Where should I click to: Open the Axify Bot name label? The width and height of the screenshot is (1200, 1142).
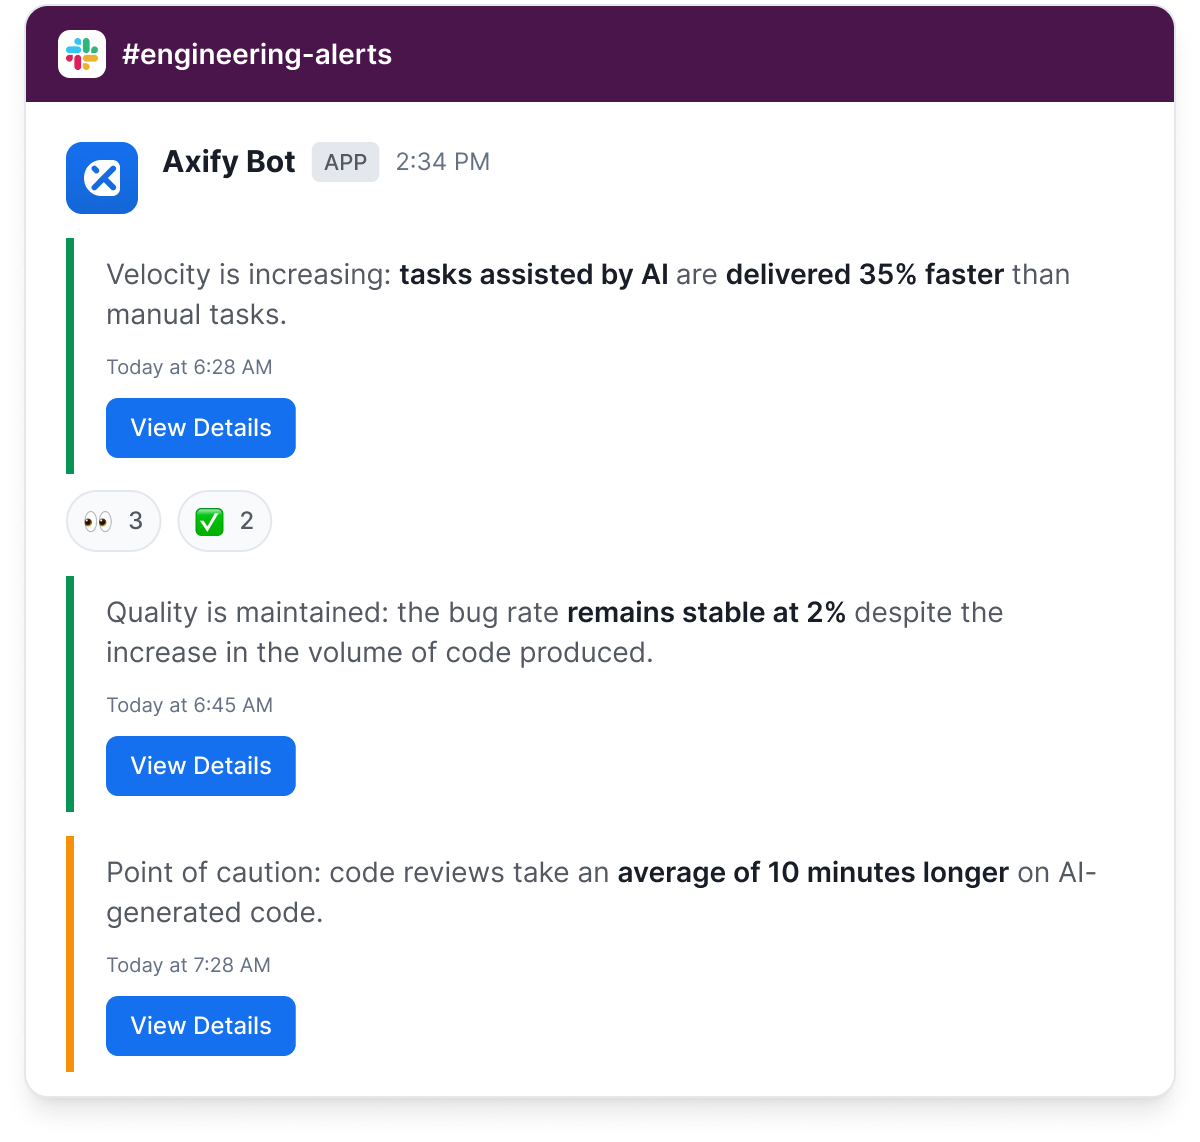(228, 162)
